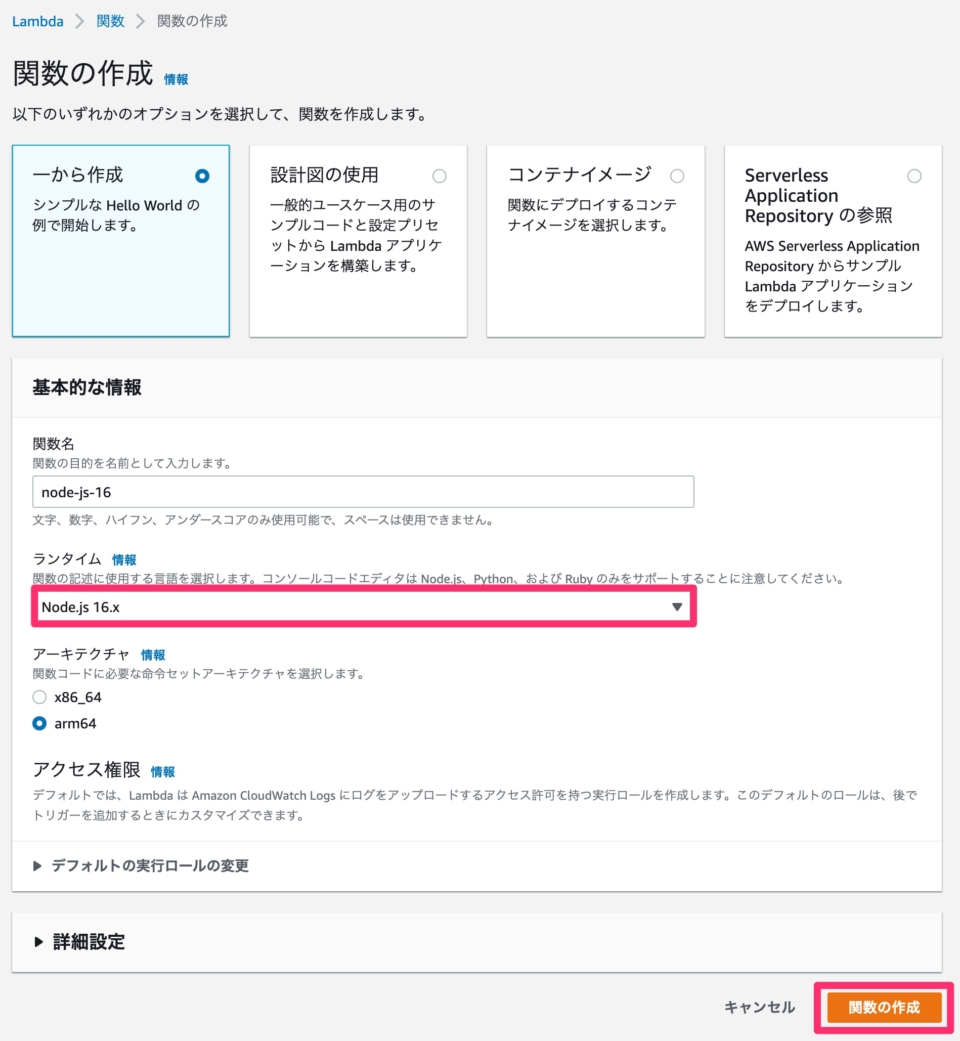Click inside the 関数名 input field
The width and height of the screenshot is (960, 1041).
point(363,491)
